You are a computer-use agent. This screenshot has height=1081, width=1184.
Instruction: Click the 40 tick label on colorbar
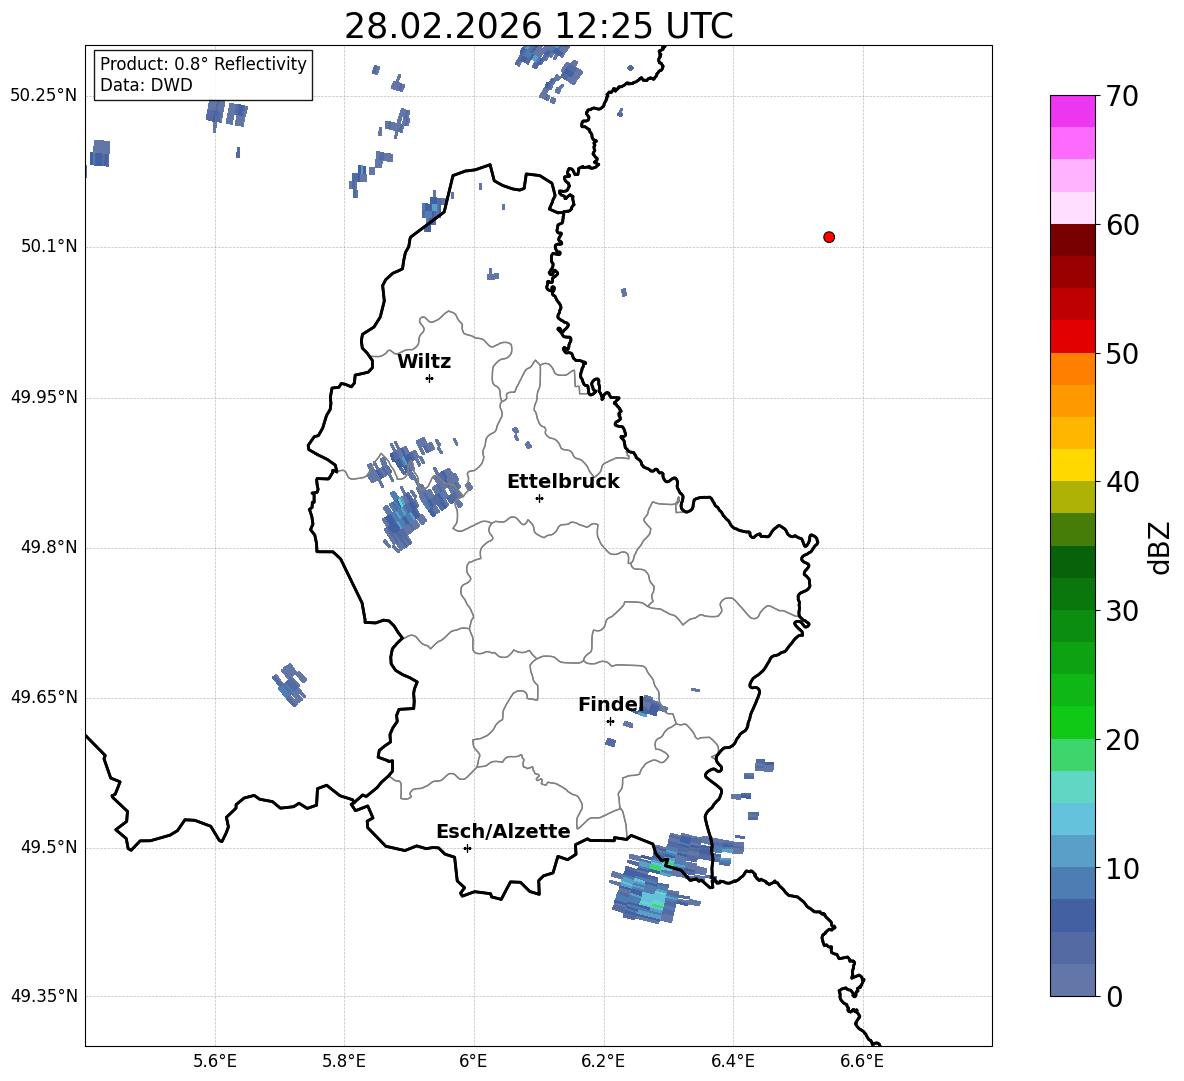tap(1122, 482)
